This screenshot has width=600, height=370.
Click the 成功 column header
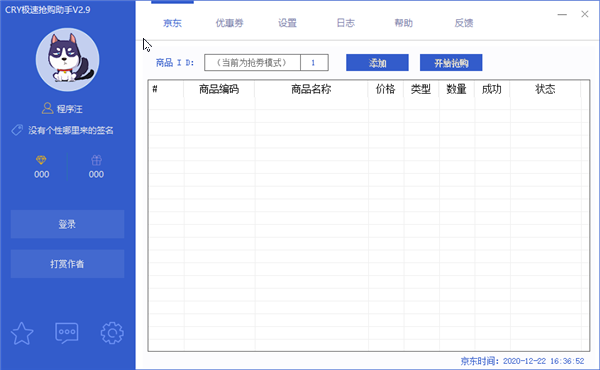pyautogui.click(x=492, y=89)
